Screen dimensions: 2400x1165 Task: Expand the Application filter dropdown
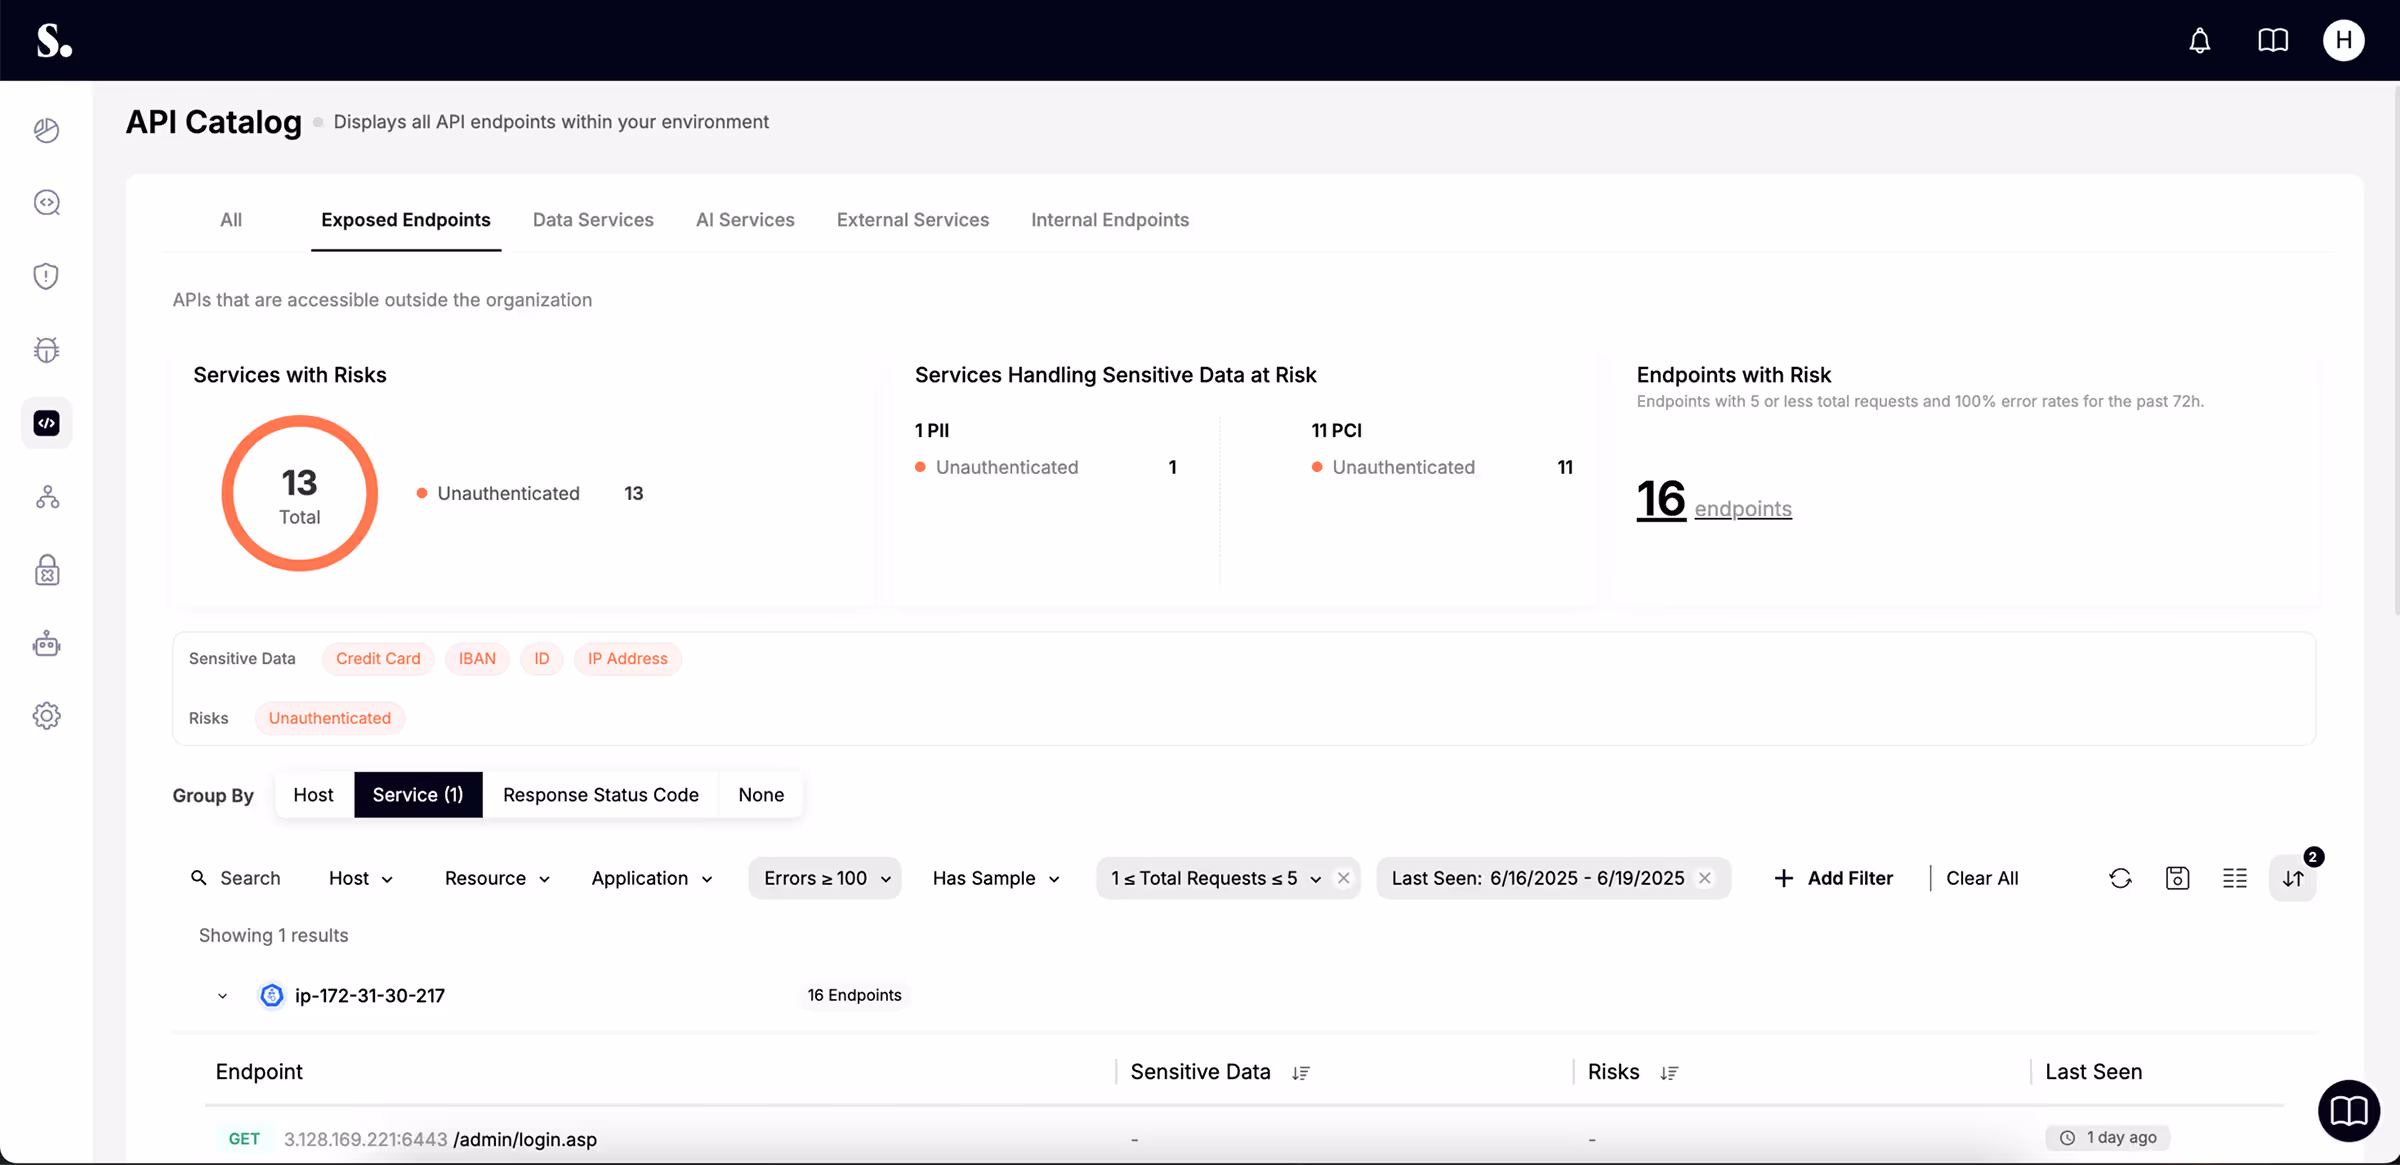click(x=651, y=878)
